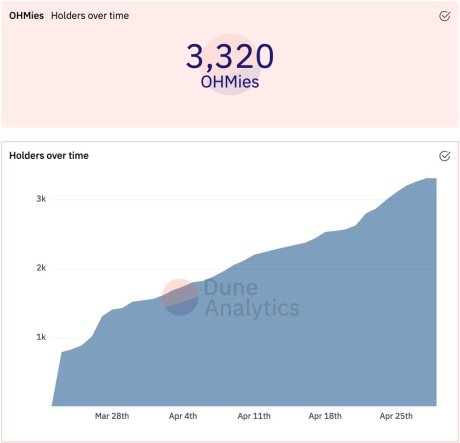Click the Apr 11th axis label

pyautogui.click(x=254, y=416)
